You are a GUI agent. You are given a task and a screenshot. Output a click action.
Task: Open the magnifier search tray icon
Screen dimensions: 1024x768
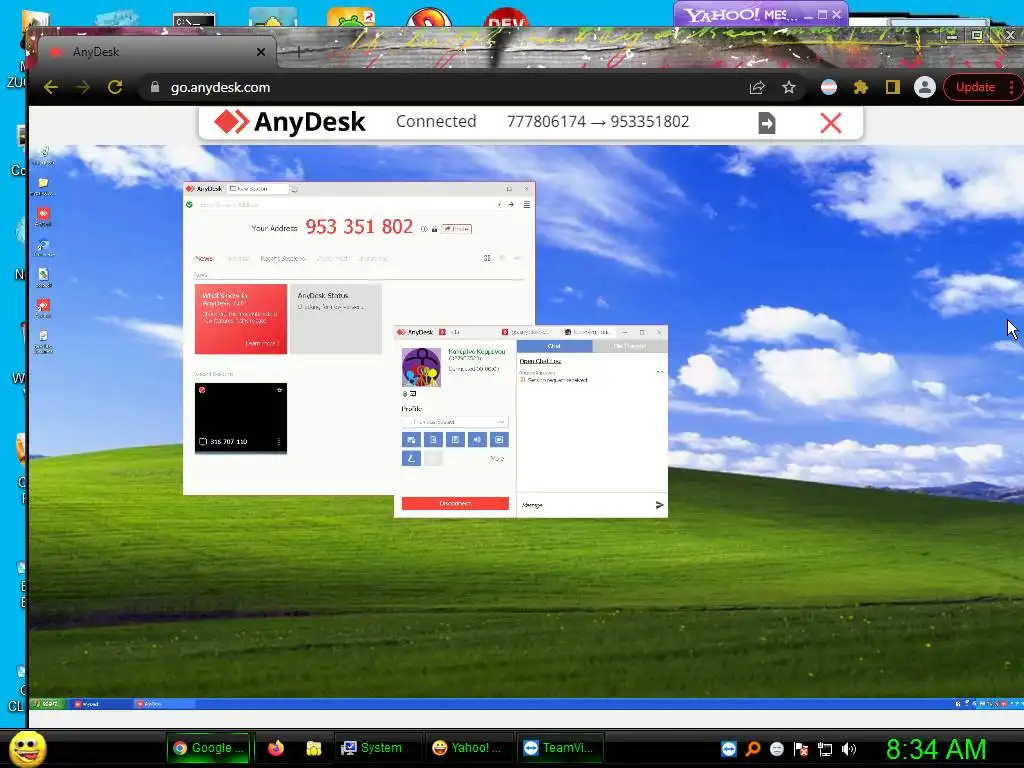coord(753,749)
